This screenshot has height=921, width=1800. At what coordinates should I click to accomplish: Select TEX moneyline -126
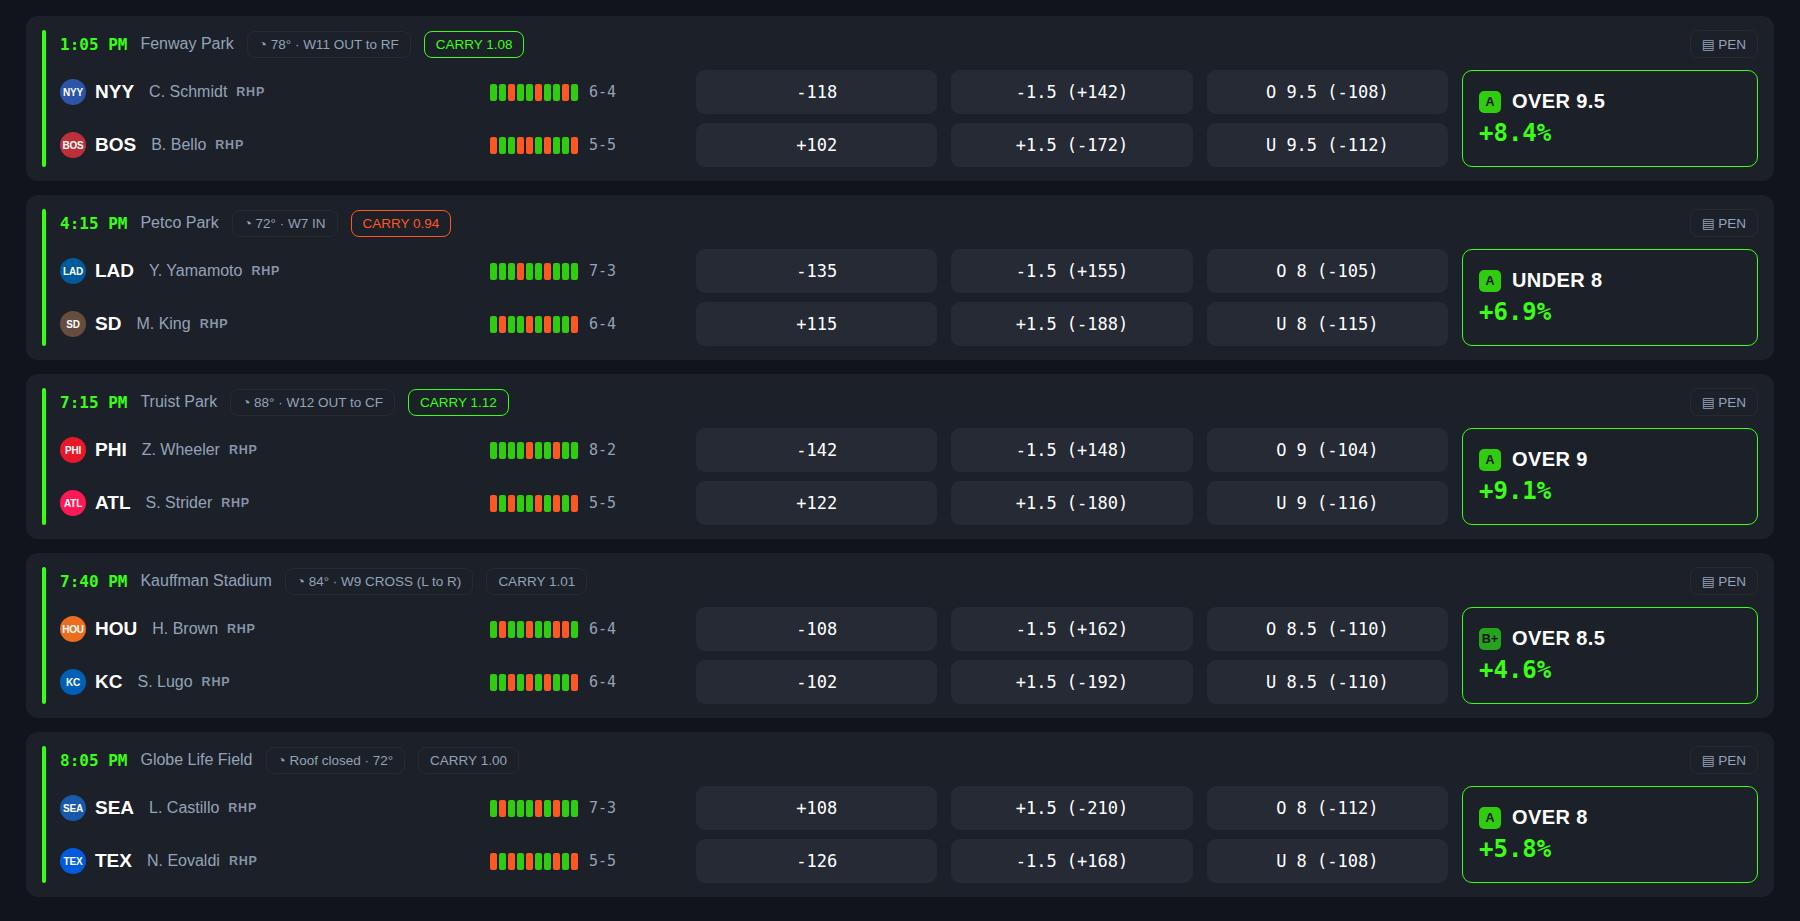816,861
